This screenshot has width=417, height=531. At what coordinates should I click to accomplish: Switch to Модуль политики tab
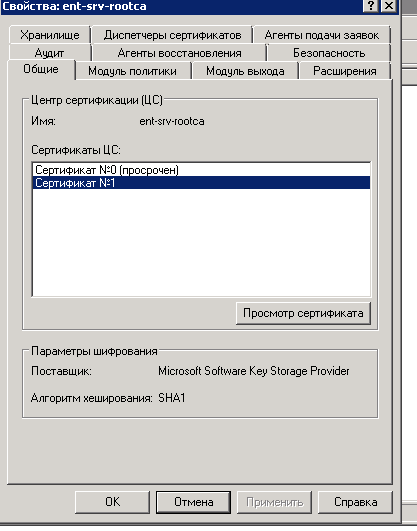[x=132, y=71]
